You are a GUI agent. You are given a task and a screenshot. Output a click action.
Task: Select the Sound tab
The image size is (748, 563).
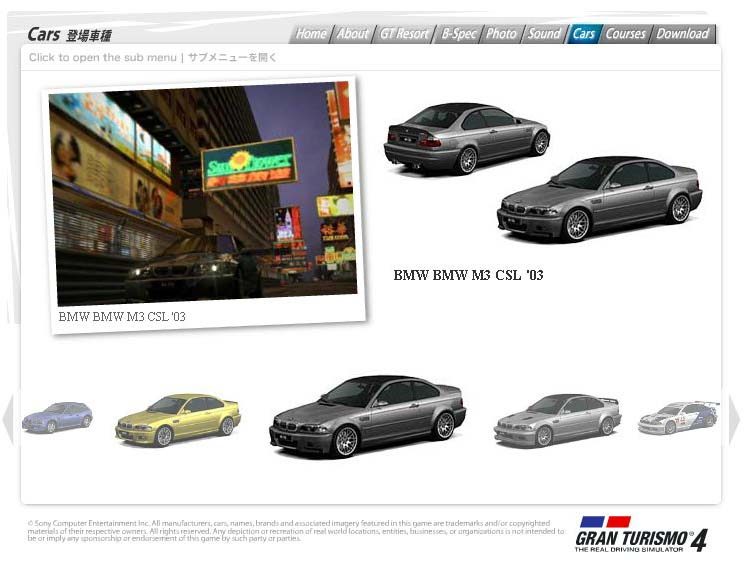pyautogui.click(x=544, y=34)
